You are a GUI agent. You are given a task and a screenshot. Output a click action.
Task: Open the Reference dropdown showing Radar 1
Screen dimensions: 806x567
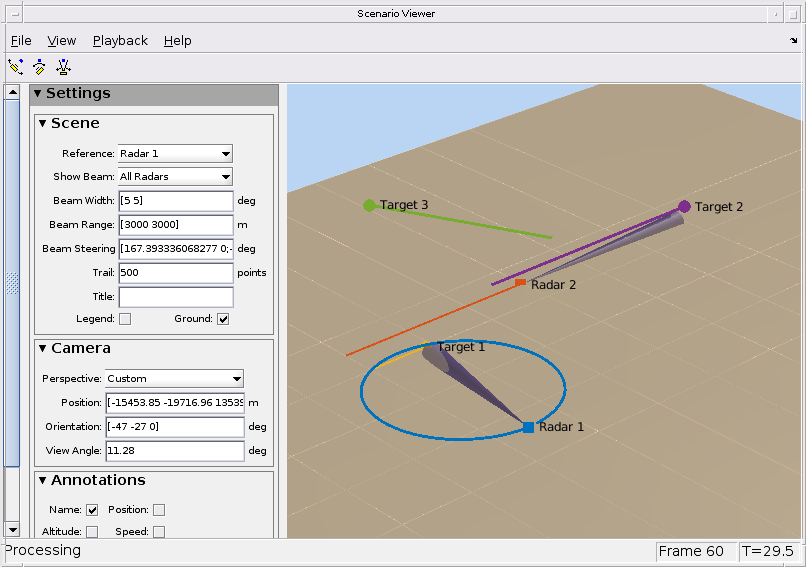click(175, 153)
